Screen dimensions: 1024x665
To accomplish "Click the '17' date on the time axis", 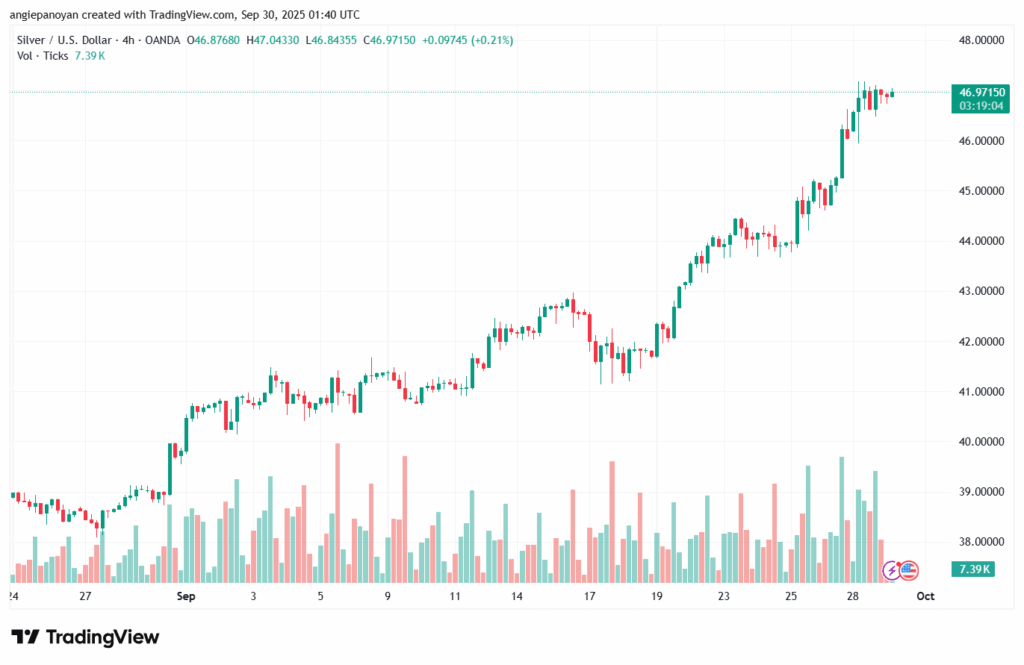I will [590, 596].
